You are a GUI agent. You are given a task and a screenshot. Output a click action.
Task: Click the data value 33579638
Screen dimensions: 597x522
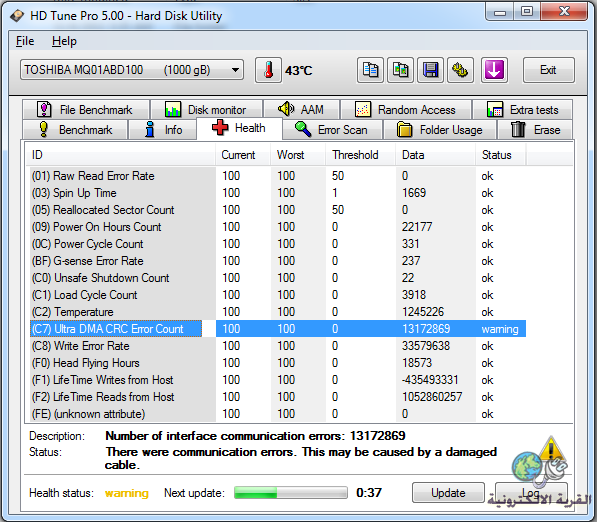(426, 346)
